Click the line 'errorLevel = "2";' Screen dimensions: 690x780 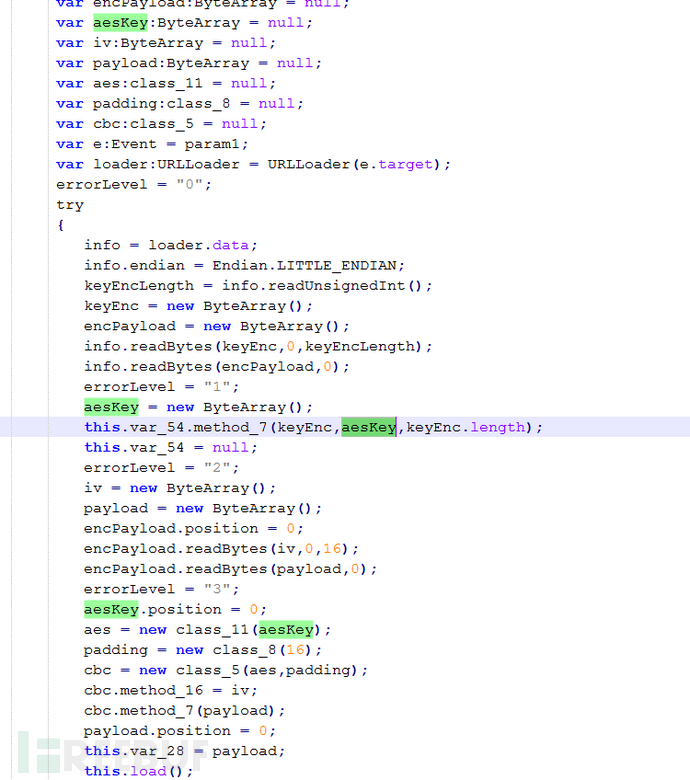pos(162,468)
